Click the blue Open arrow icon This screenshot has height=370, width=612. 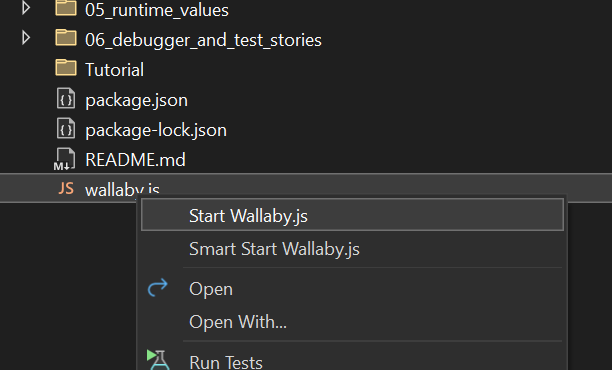coord(158,288)
